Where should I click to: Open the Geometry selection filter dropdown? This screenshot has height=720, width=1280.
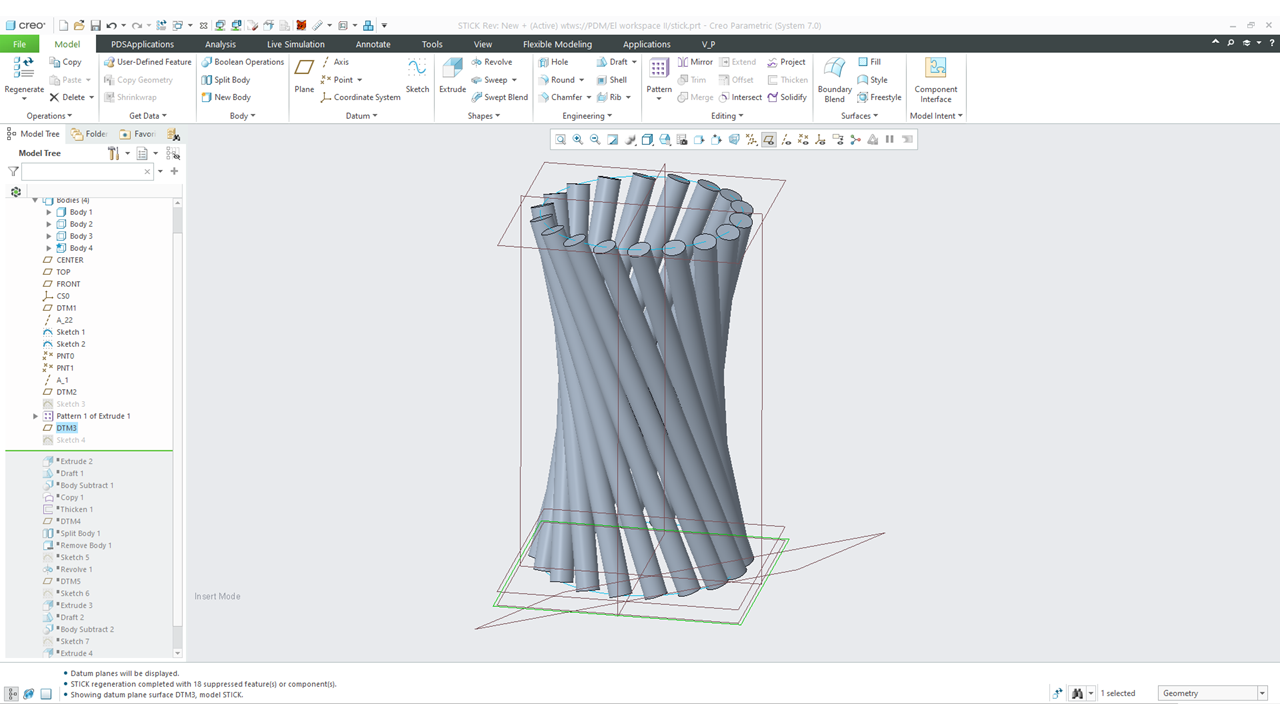point(1262,693)
